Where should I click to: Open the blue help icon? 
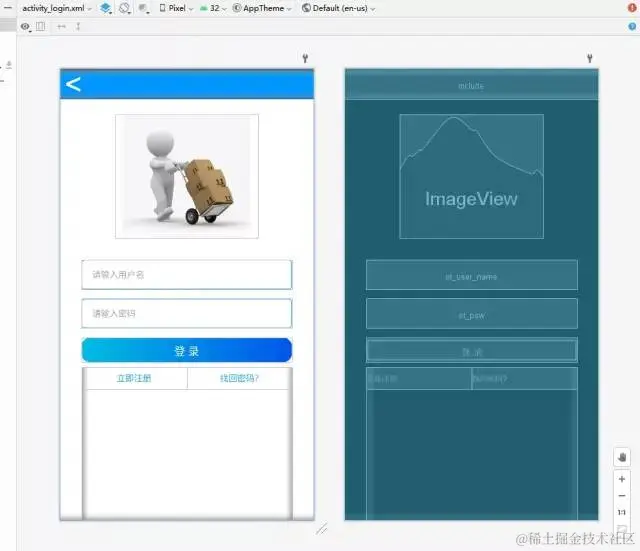tap(632, 27)
